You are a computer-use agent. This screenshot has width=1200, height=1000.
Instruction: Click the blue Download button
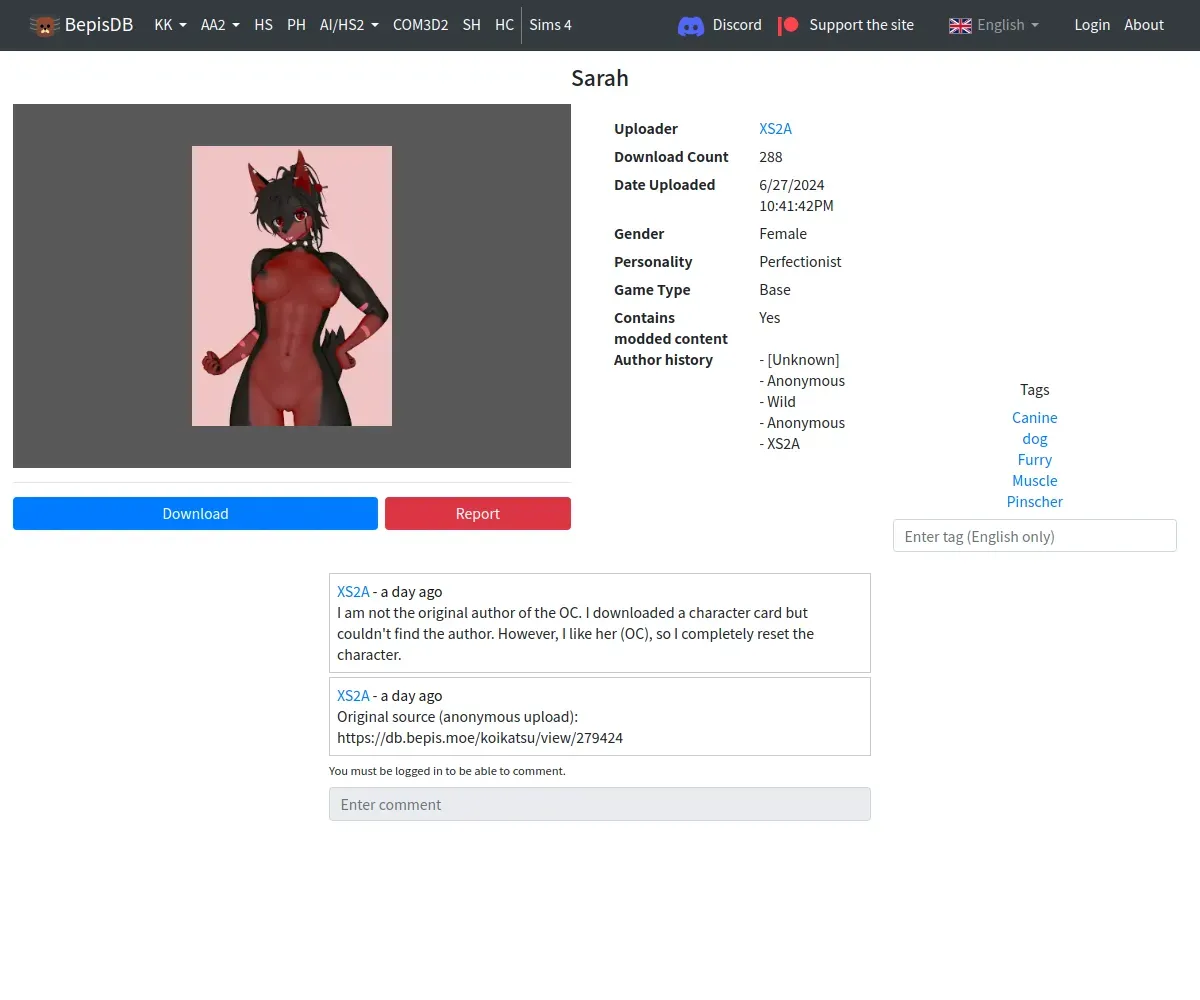click(x=195, y=513)
